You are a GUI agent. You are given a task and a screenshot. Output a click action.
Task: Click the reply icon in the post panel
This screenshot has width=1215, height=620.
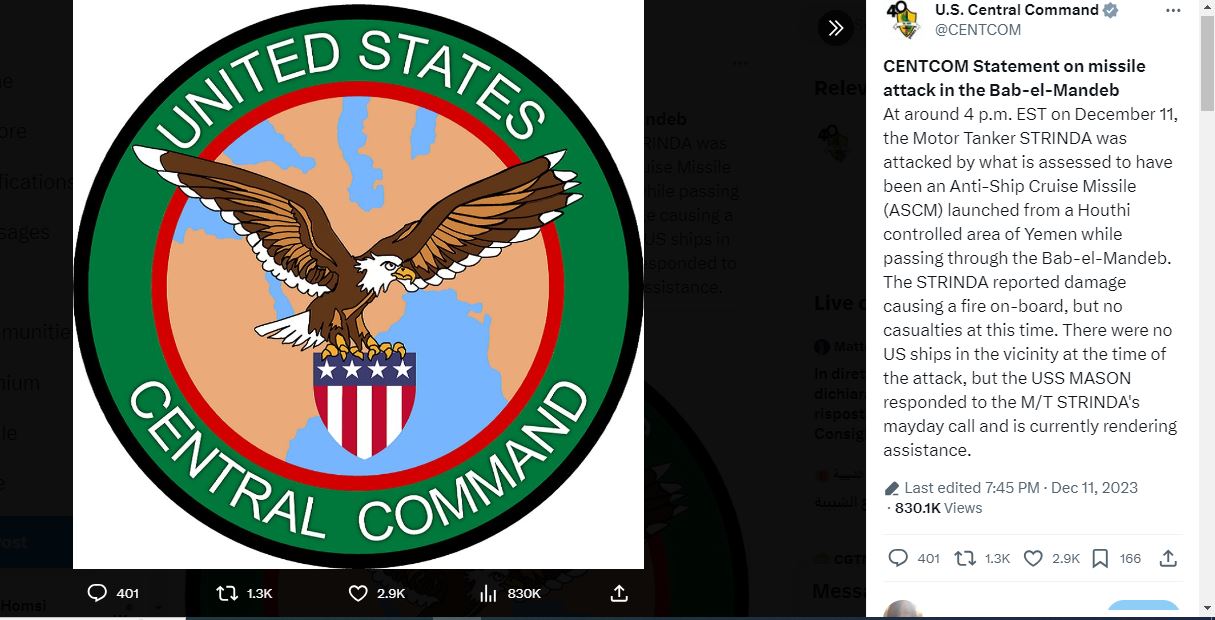[x=898, y=558]
